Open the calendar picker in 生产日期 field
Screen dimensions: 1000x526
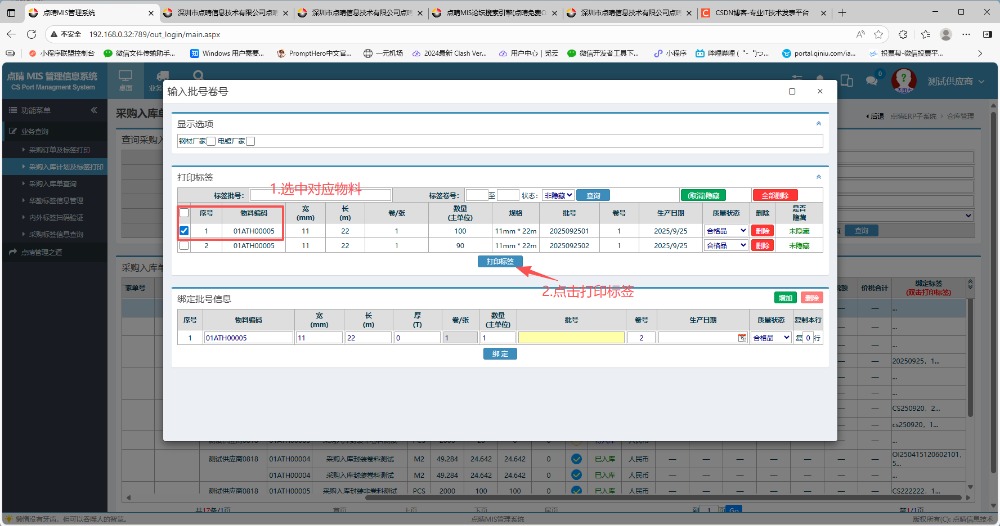[741, 338]
